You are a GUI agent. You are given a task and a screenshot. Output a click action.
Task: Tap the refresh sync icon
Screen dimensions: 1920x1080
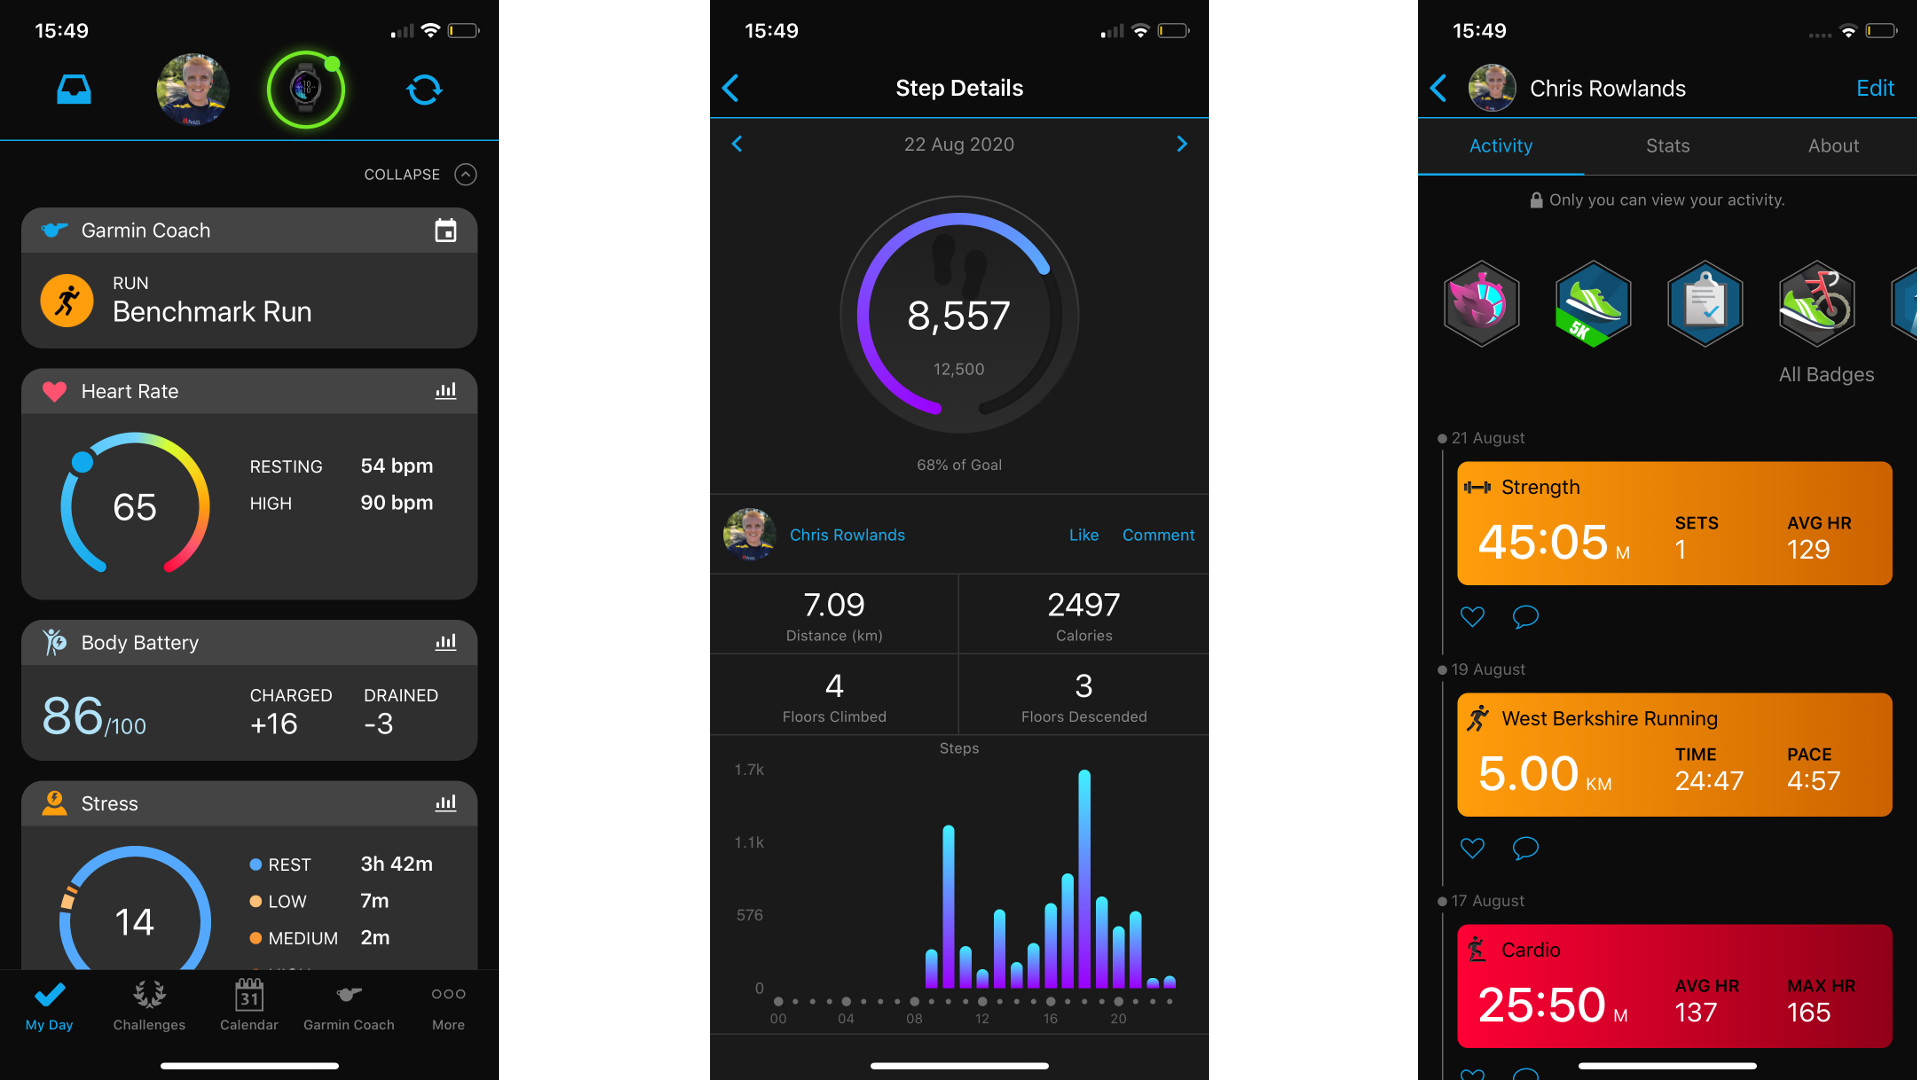[425, 88]
